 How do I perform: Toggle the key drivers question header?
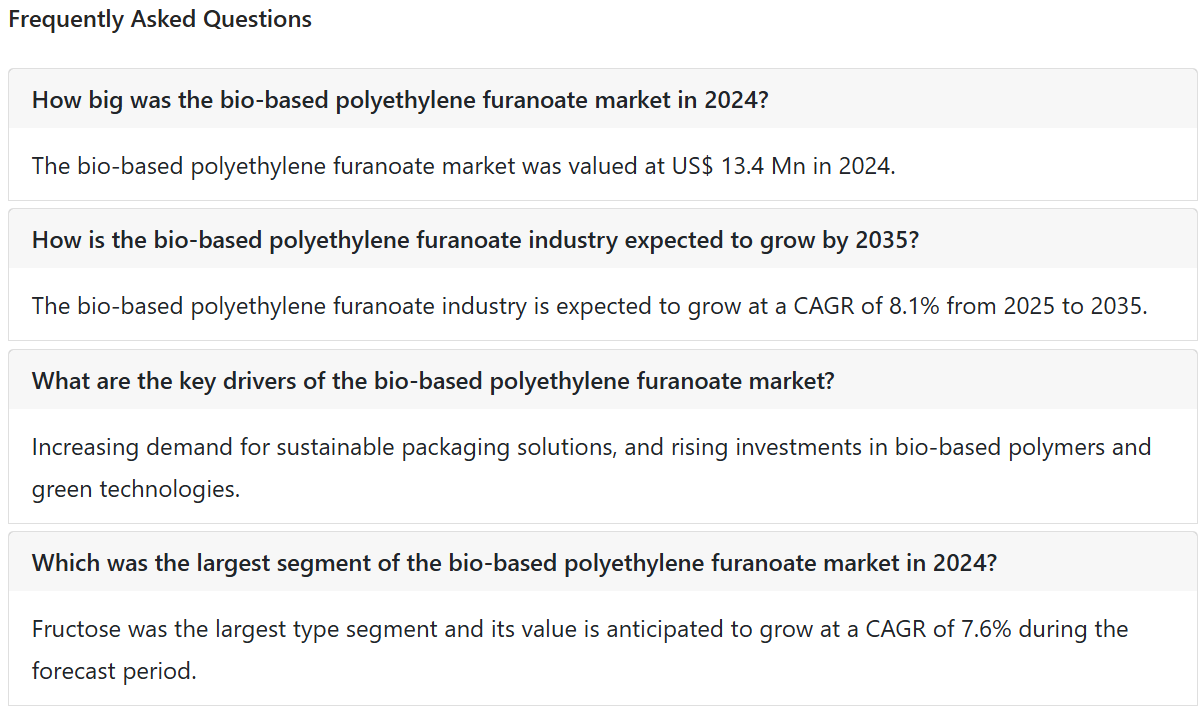602,380
